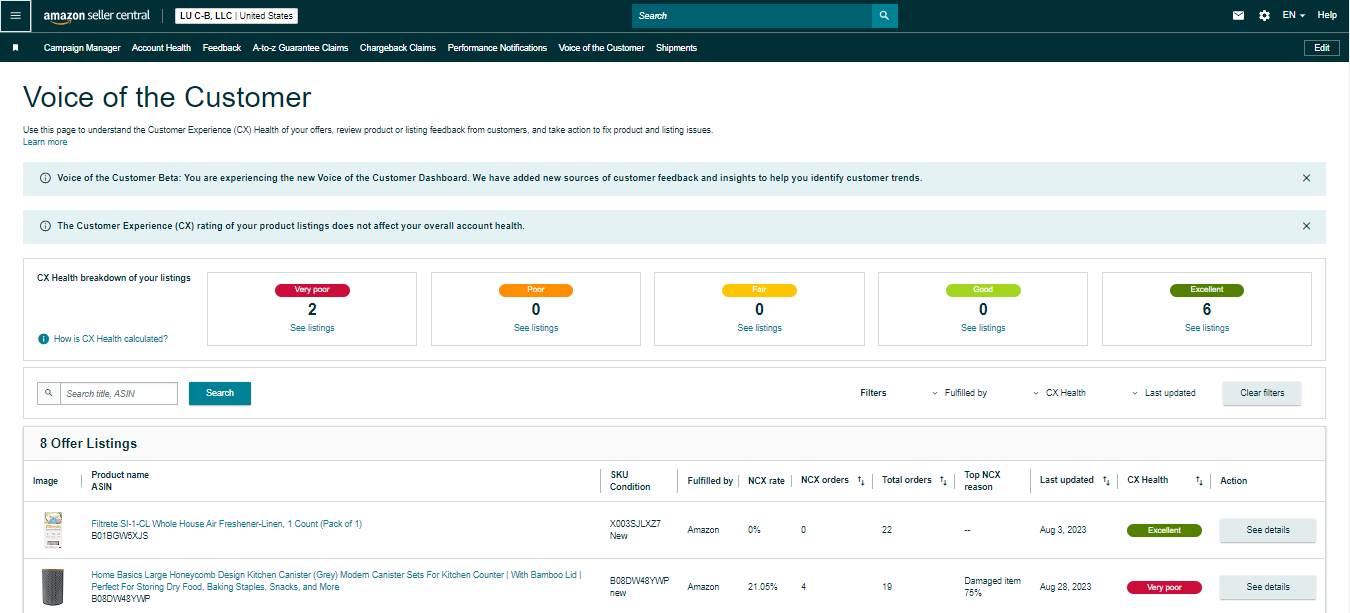Click the magnifier search button in header

(x=884, y=16)
